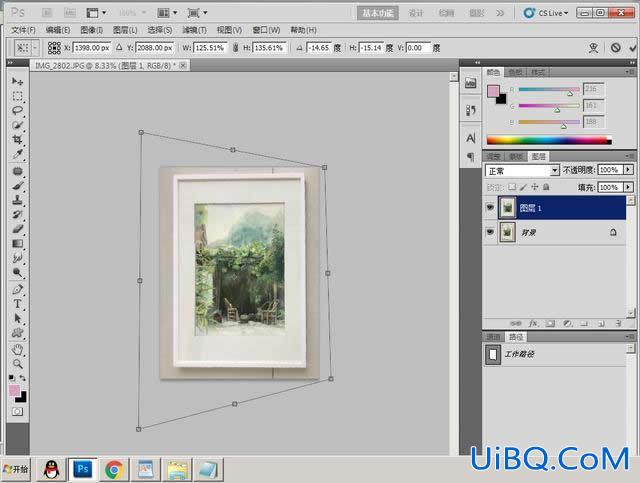Pick color from spectrum ramp

(549, 140)
